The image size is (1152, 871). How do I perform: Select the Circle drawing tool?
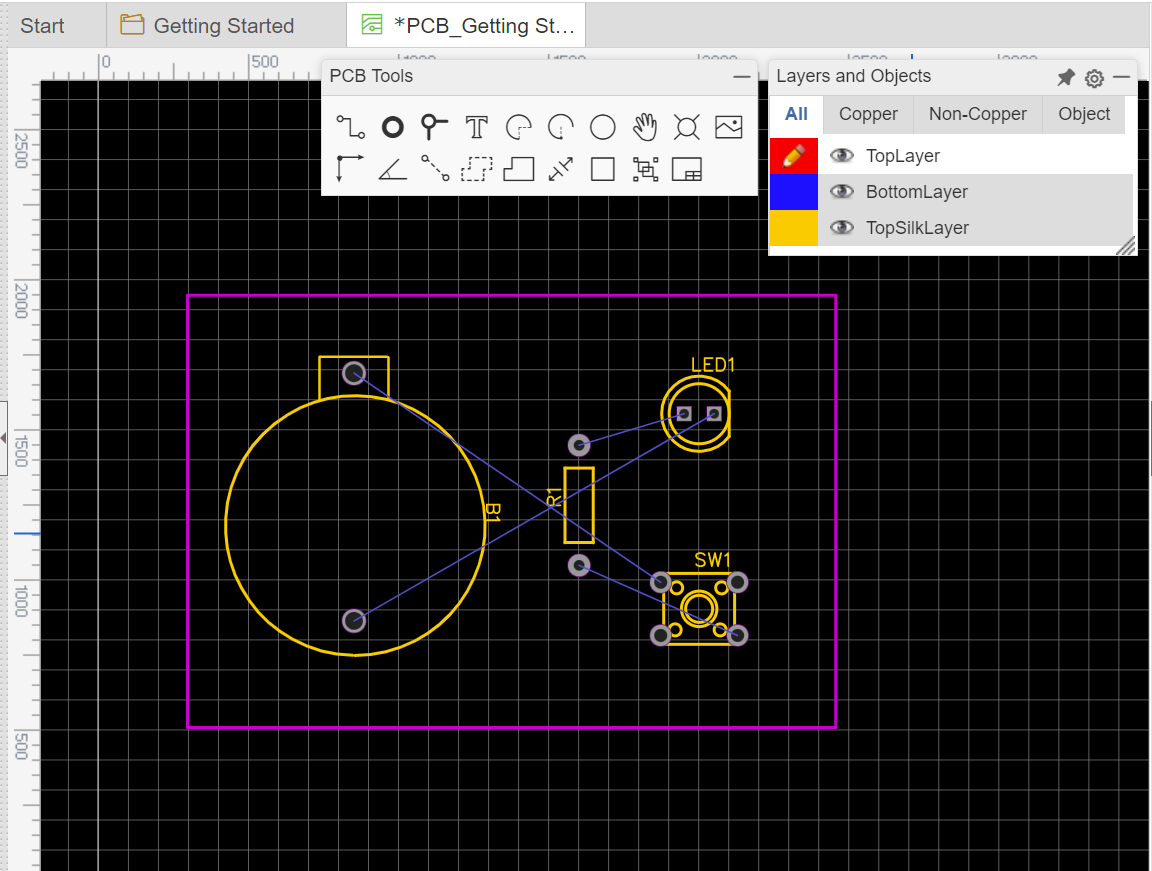coord(602,127)
